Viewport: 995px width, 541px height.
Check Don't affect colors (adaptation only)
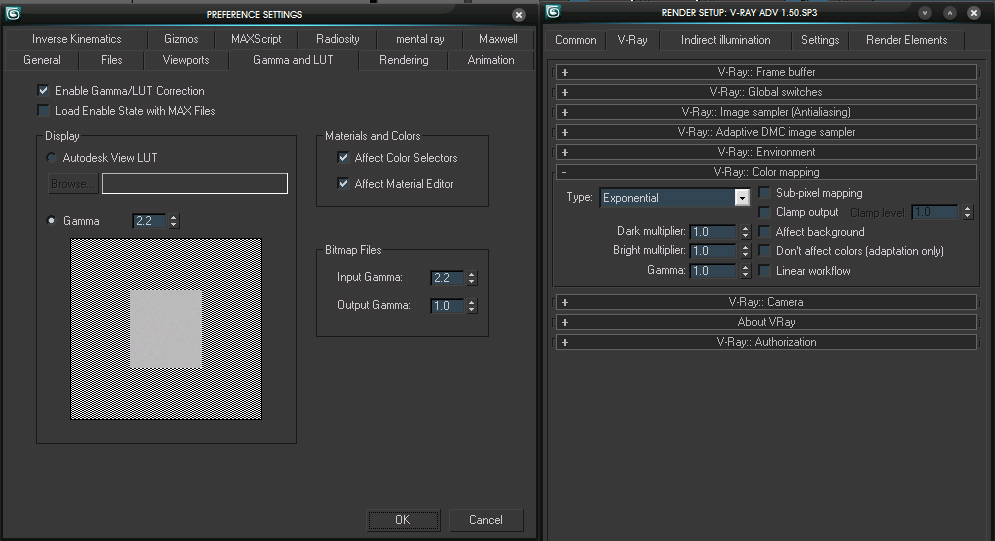[x=765, y=251]
